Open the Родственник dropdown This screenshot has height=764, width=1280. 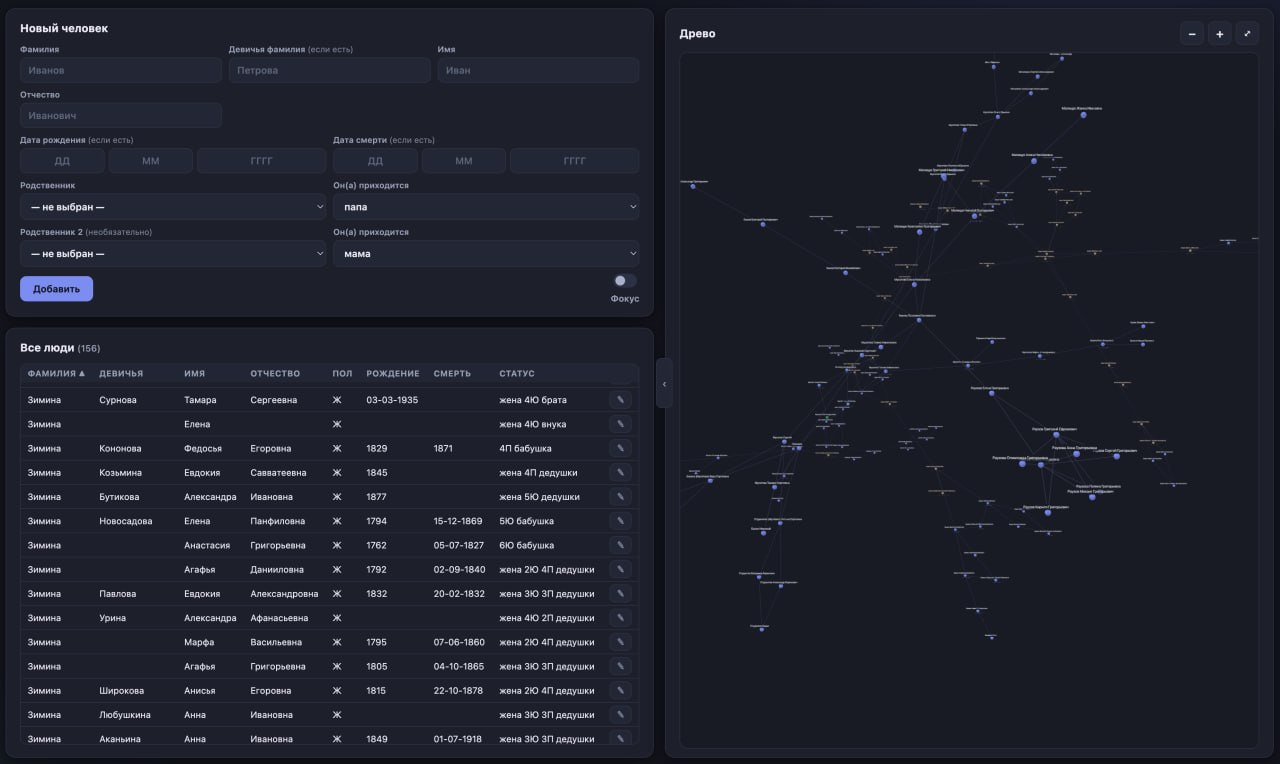[x=173, y=207]
